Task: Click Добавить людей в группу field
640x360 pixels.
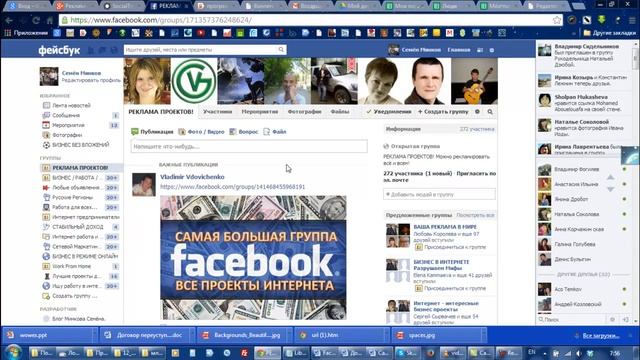Action: click(x=439, y=194)
